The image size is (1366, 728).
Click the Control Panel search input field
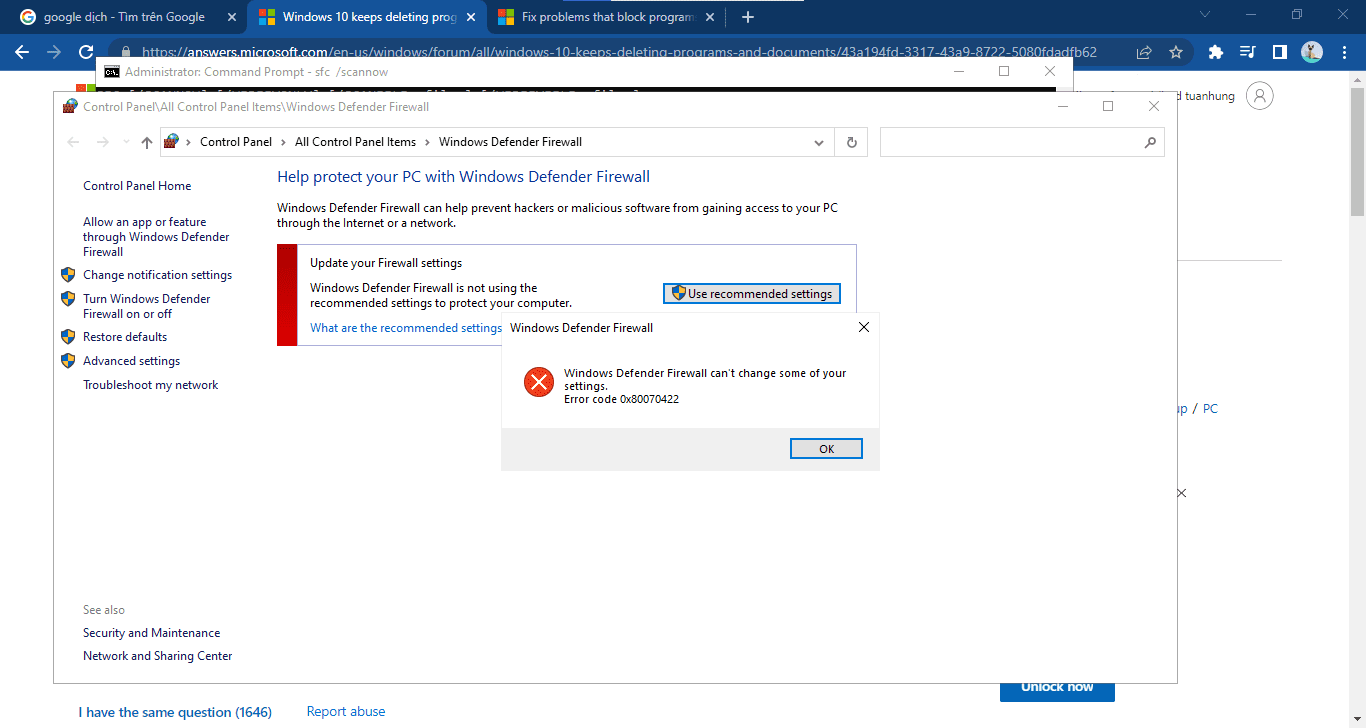tap(1010, 142)
